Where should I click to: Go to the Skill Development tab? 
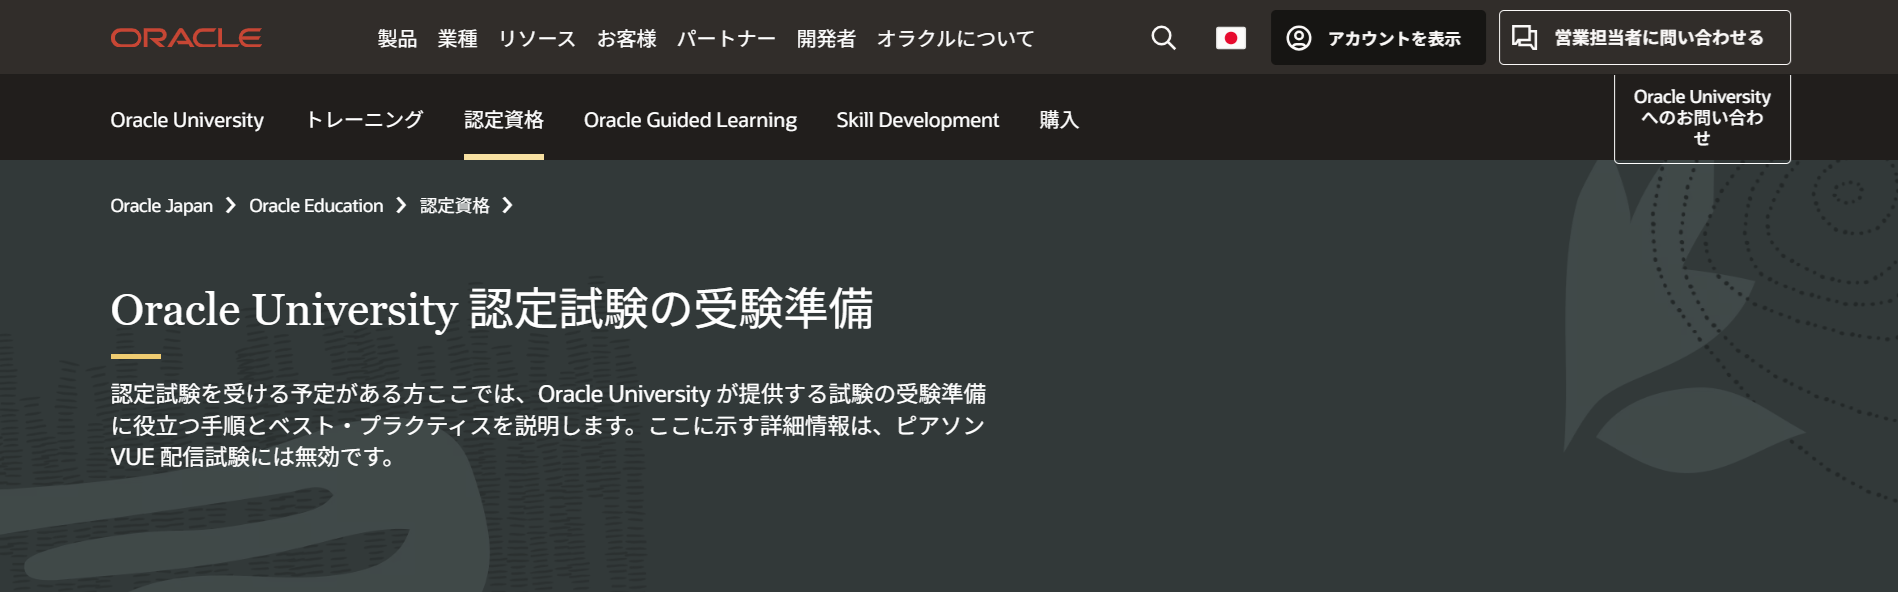point(917,120)
